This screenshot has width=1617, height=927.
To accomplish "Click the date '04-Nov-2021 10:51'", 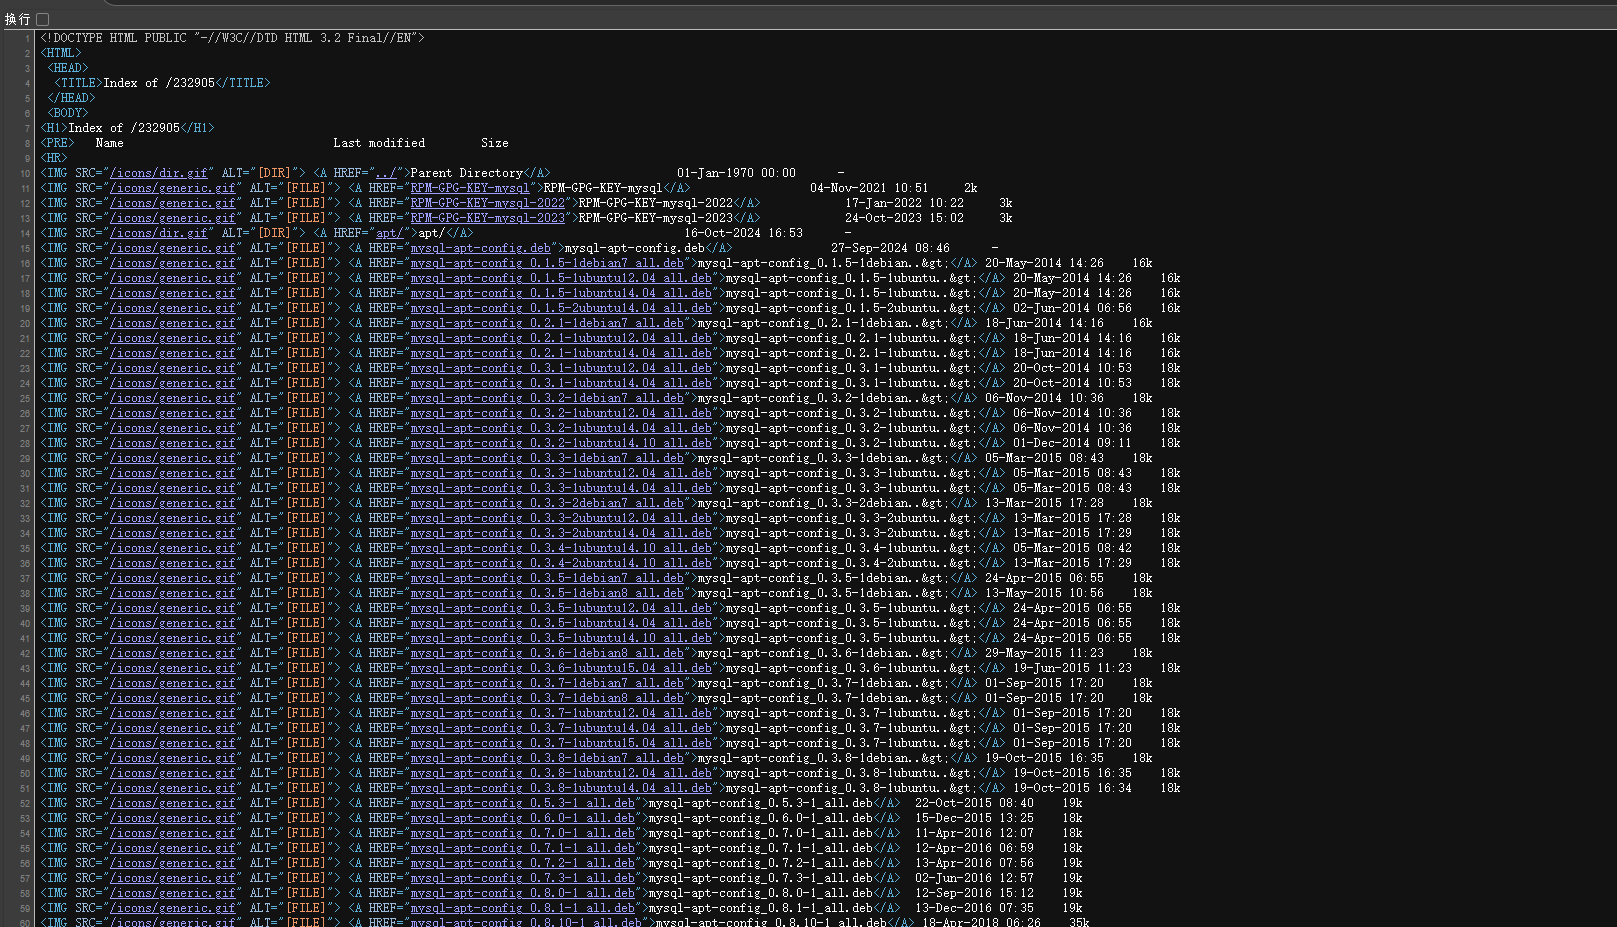I will [x=869, y=188].
